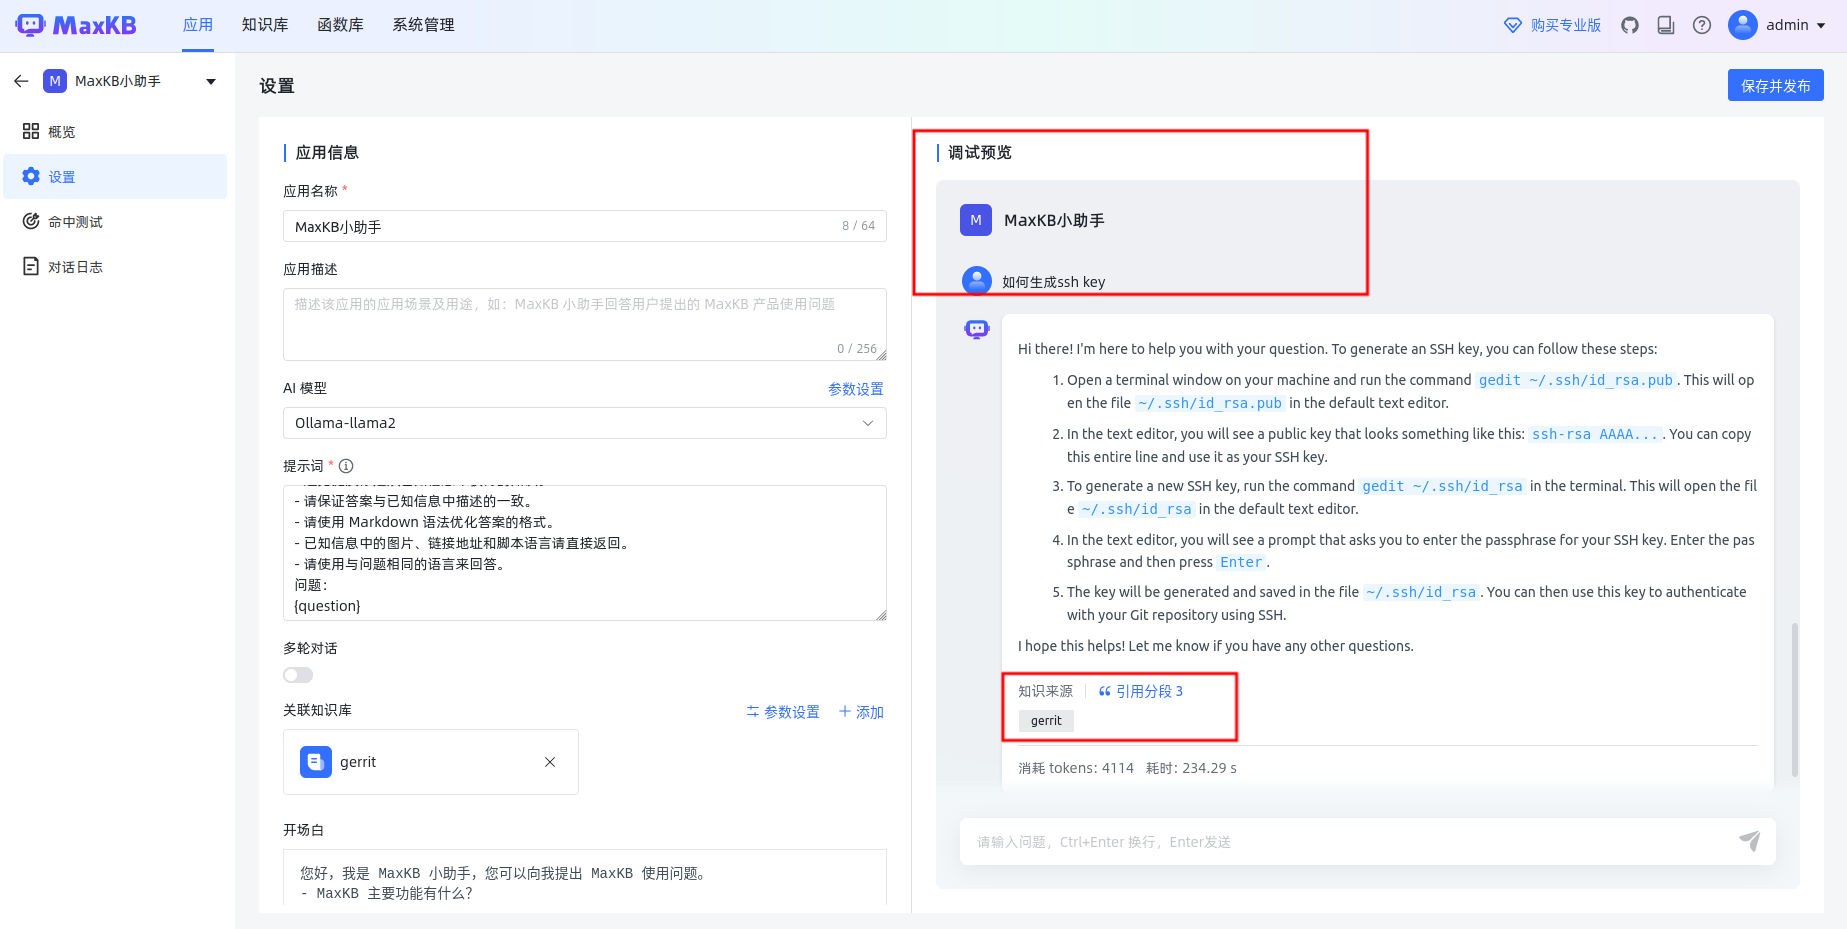Open 概览 in the sidebar
Viewport: 1847px width, 929px height.
pyautogui.click(x=115, y=131)
